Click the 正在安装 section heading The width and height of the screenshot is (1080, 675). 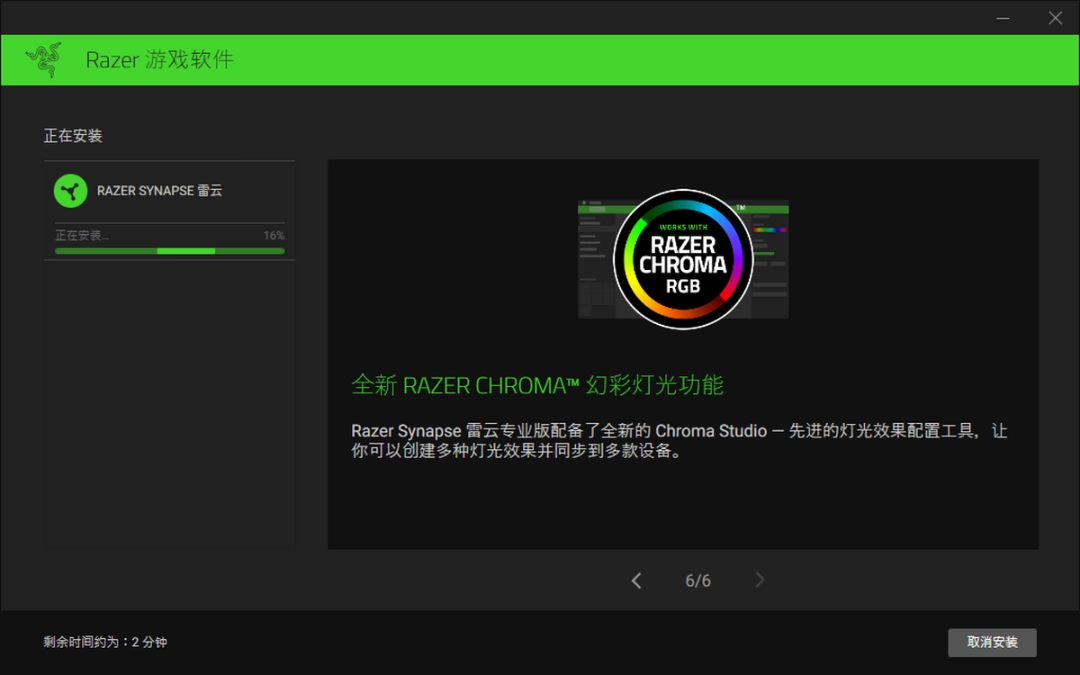73,135
